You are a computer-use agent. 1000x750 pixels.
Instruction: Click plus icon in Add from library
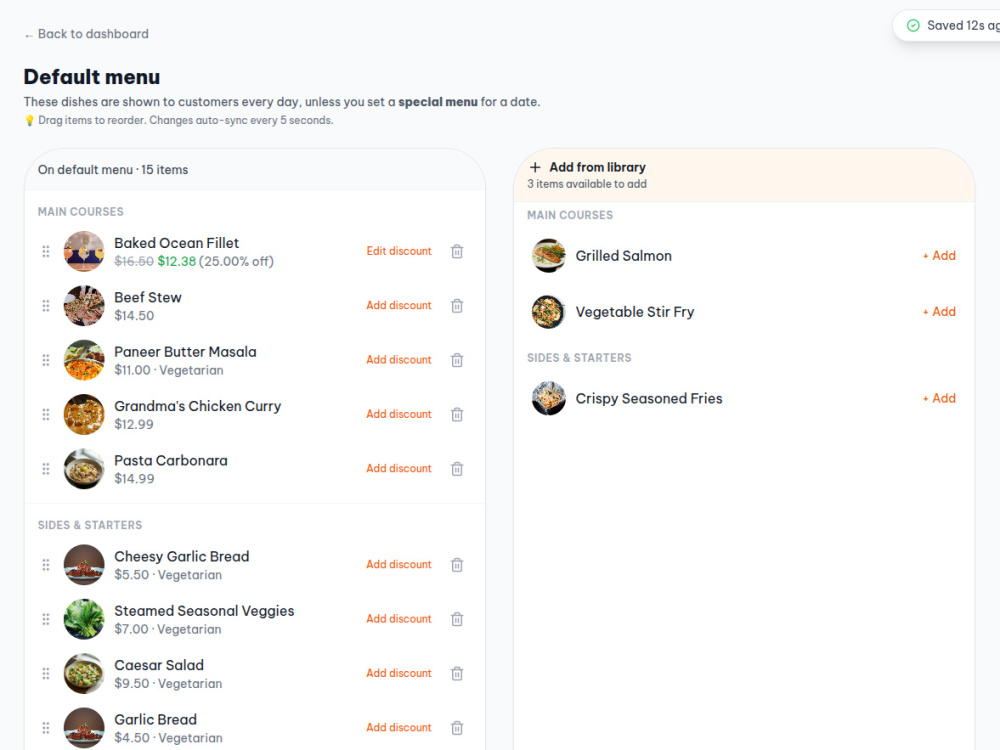coord(535,167)
